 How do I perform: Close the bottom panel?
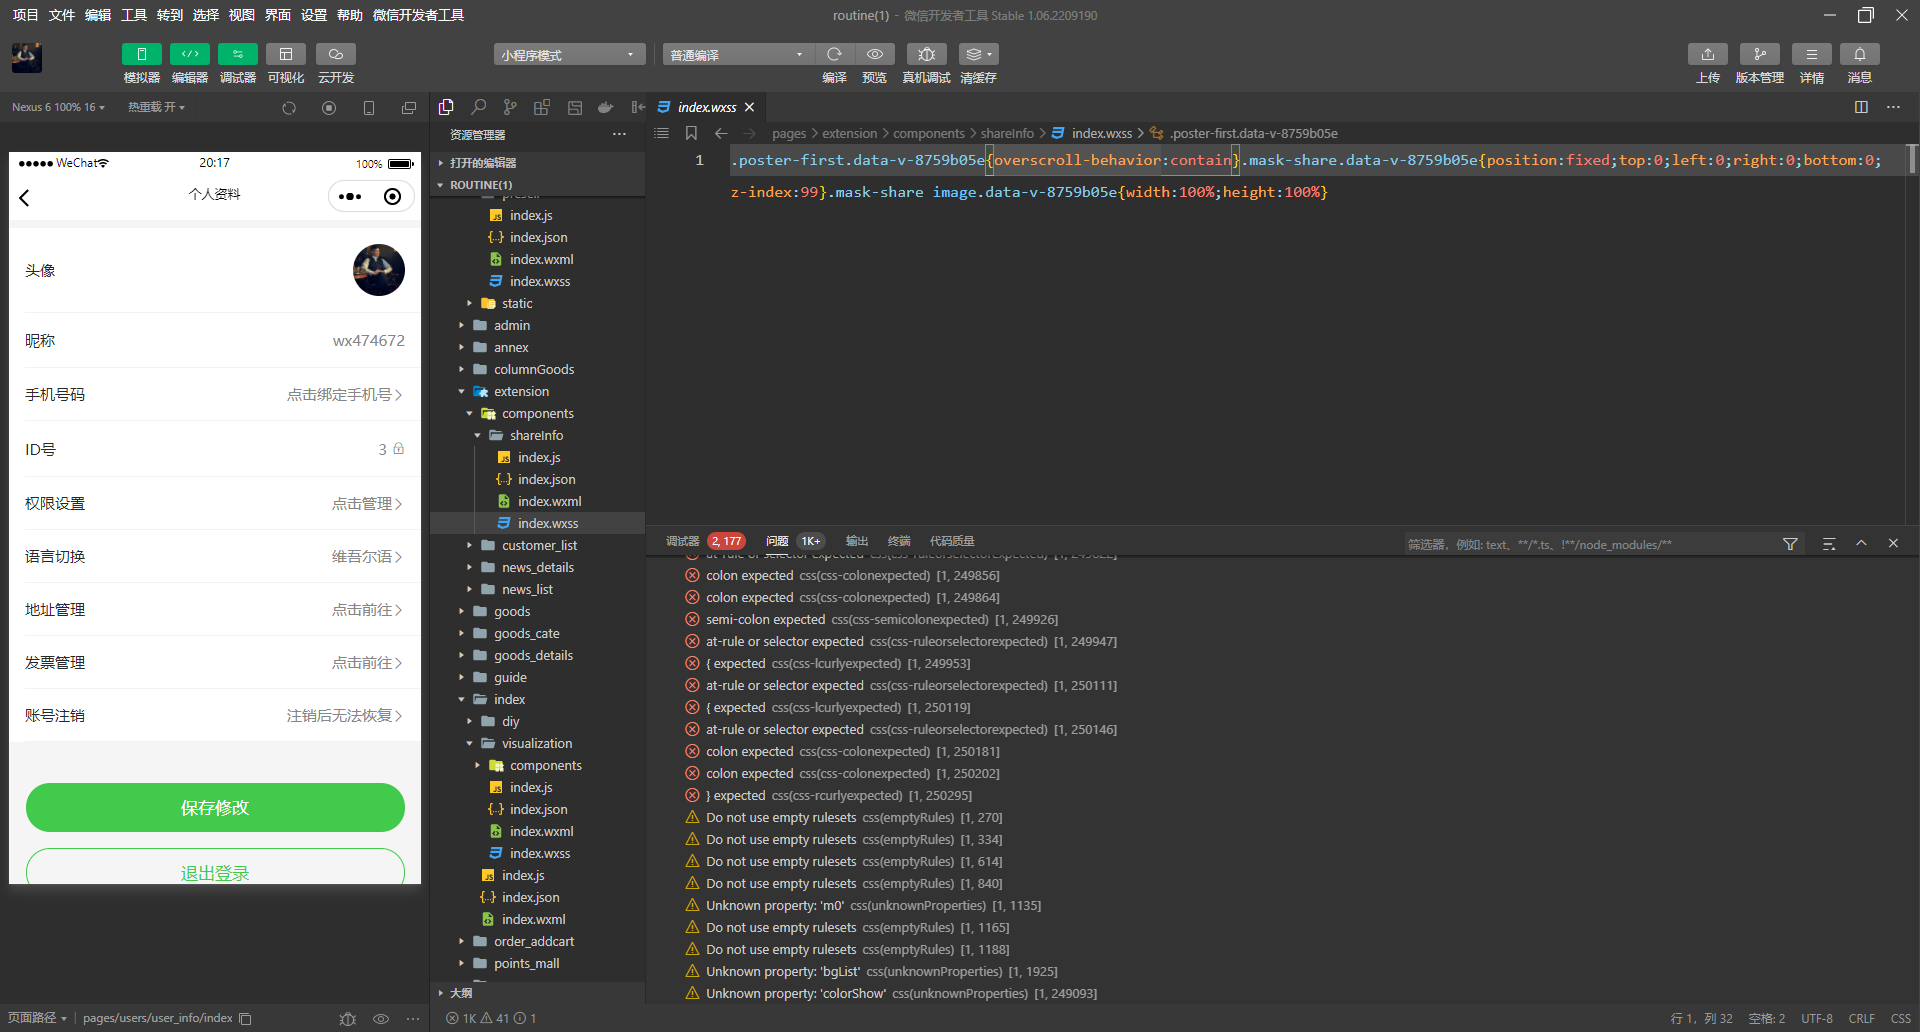pyautogui.click(x=1893, y=543)
